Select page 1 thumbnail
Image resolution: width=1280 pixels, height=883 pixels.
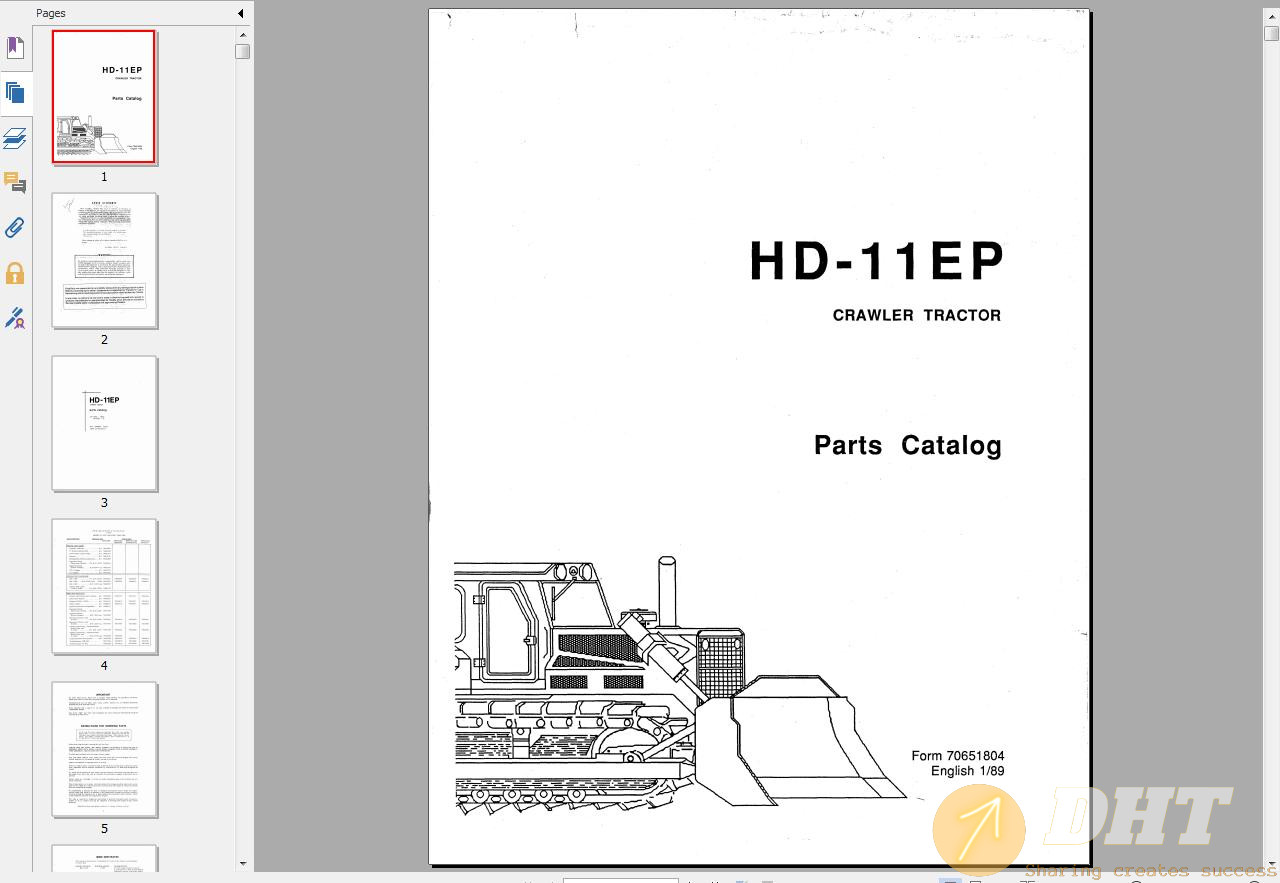pyautogui.click(x=104, y=97)
